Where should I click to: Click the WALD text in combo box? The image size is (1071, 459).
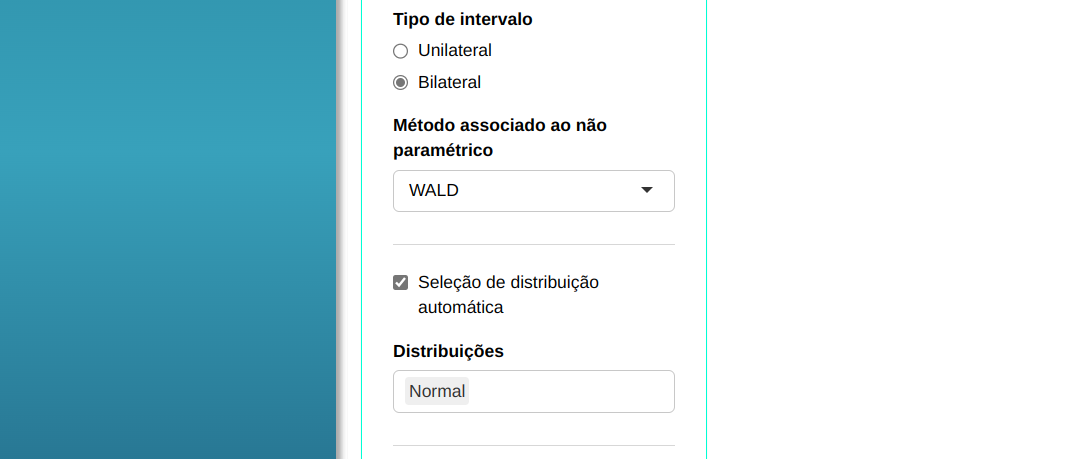[434, 190]
